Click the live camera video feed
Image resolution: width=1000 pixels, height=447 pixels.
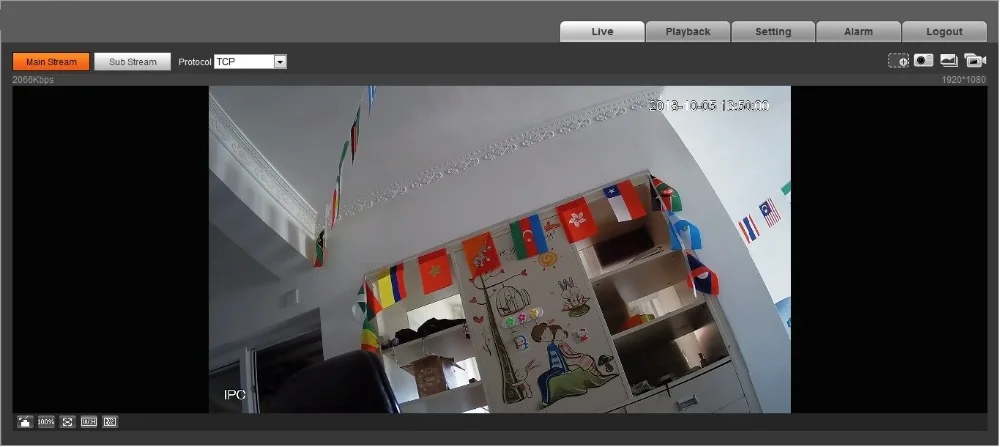click(499, 249)
